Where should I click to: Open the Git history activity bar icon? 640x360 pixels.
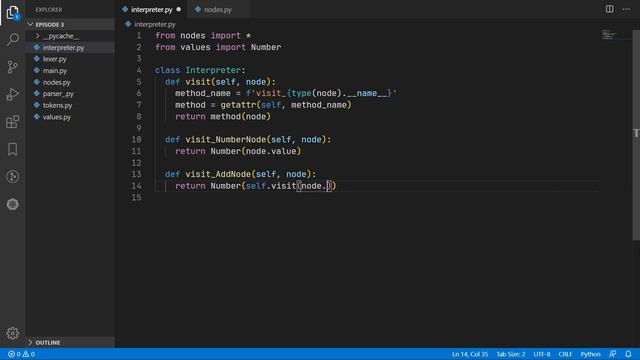coord(13,177)
